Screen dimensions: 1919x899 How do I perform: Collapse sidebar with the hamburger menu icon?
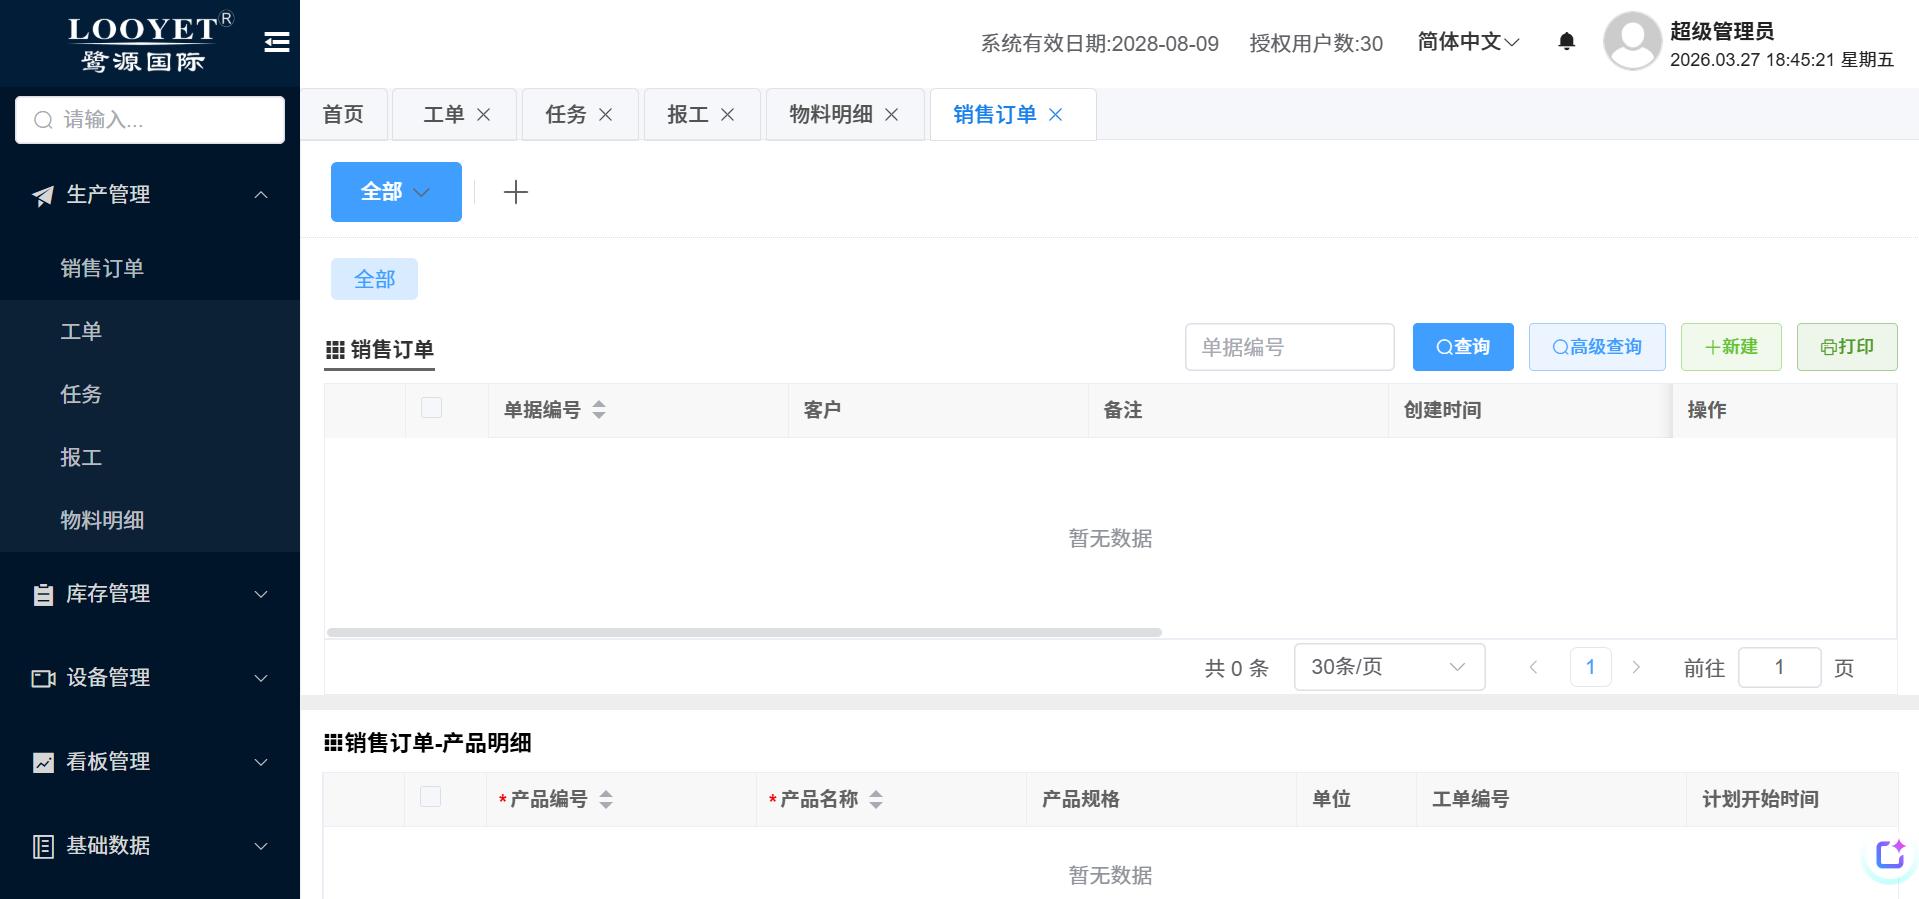click(x=277, y=42)
